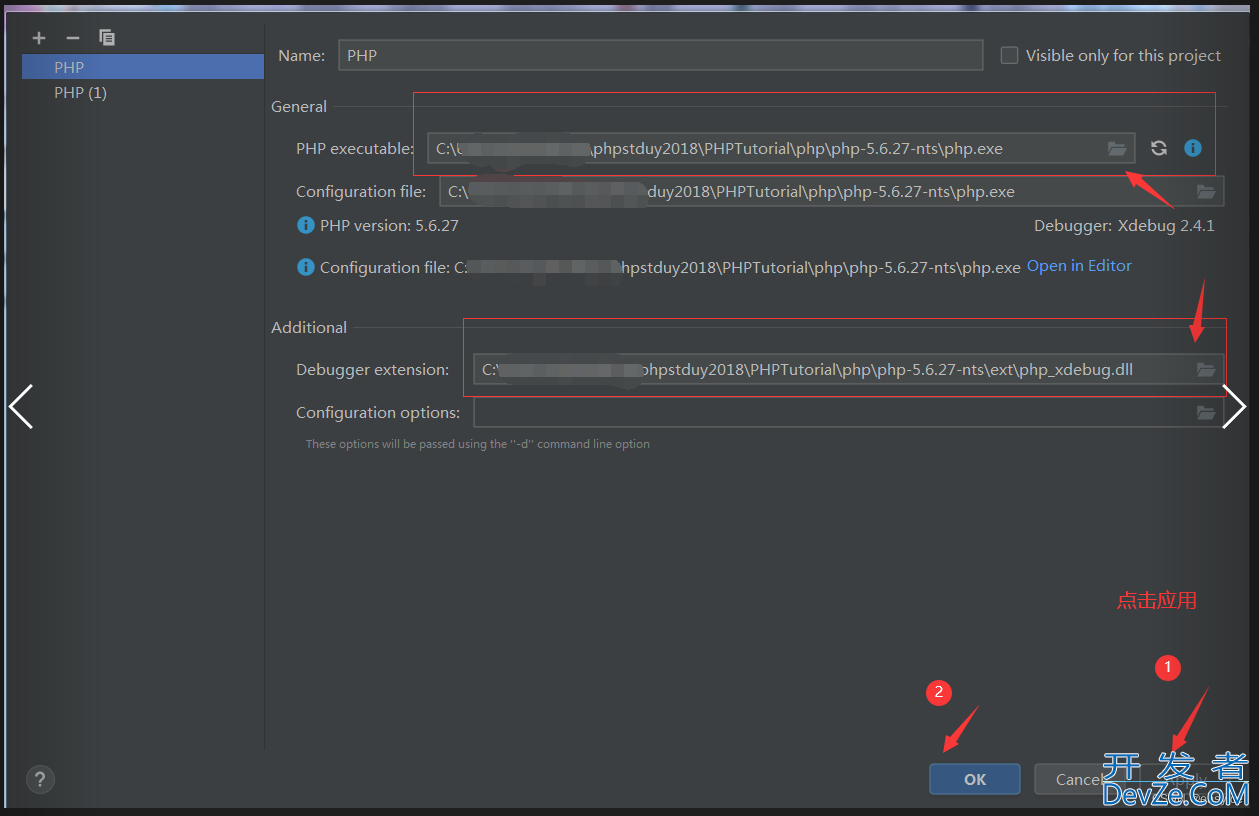The image size is (1259, 816).
Task: Remove selected interpreter with minus icon
Action: coord(73,38)
